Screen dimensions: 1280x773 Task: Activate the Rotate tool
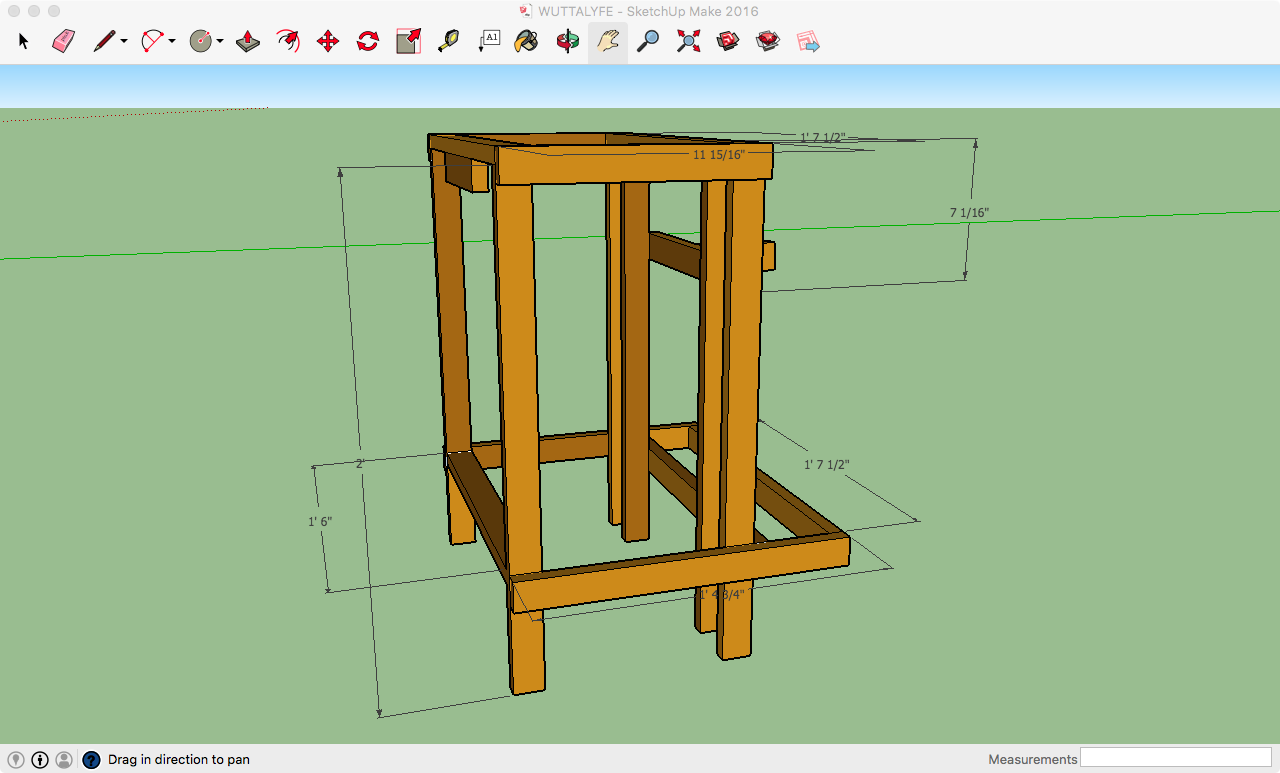point(368,41)
